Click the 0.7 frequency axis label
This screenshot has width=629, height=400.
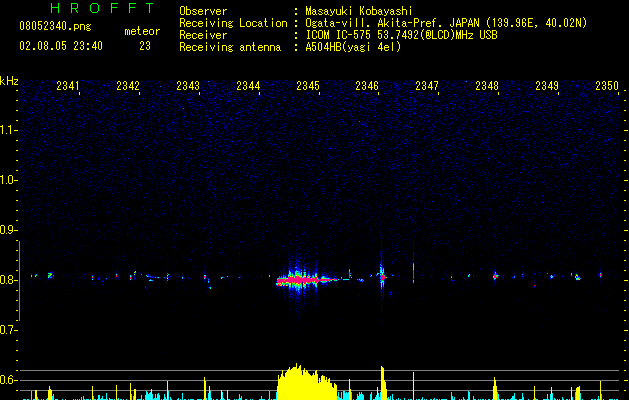8,330
